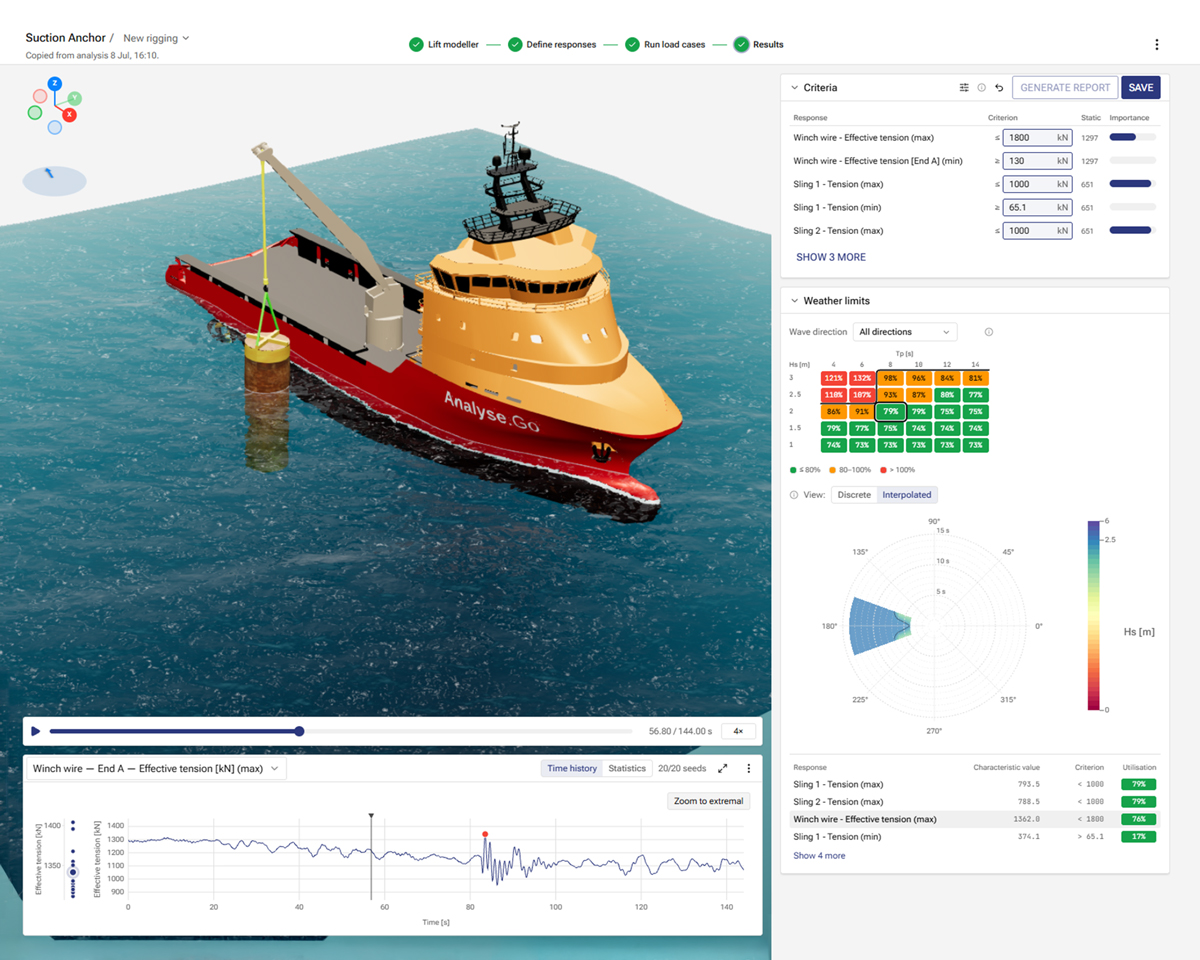Open the Wave direction dropdown

coord(905,332)
